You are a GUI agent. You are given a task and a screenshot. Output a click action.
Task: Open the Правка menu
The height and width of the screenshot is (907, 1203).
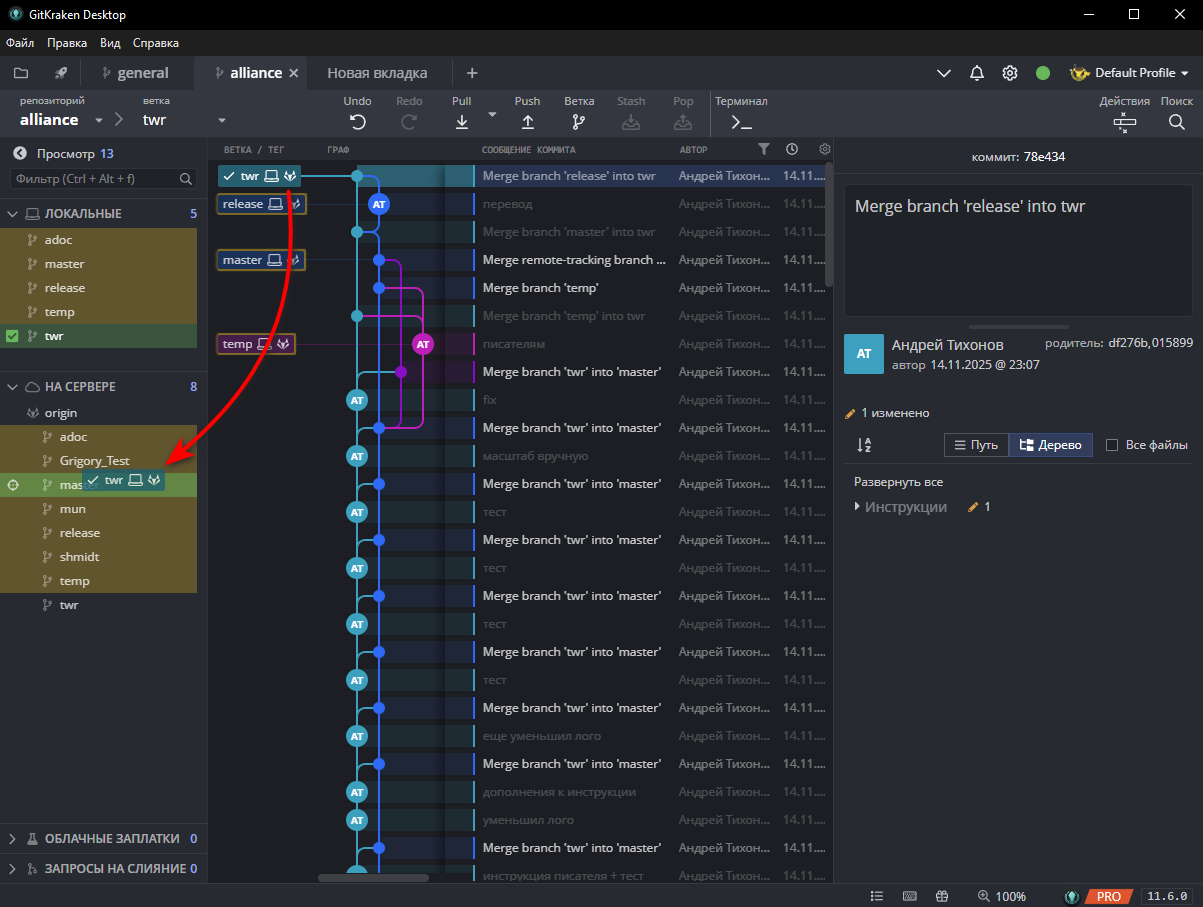point(67,43)
